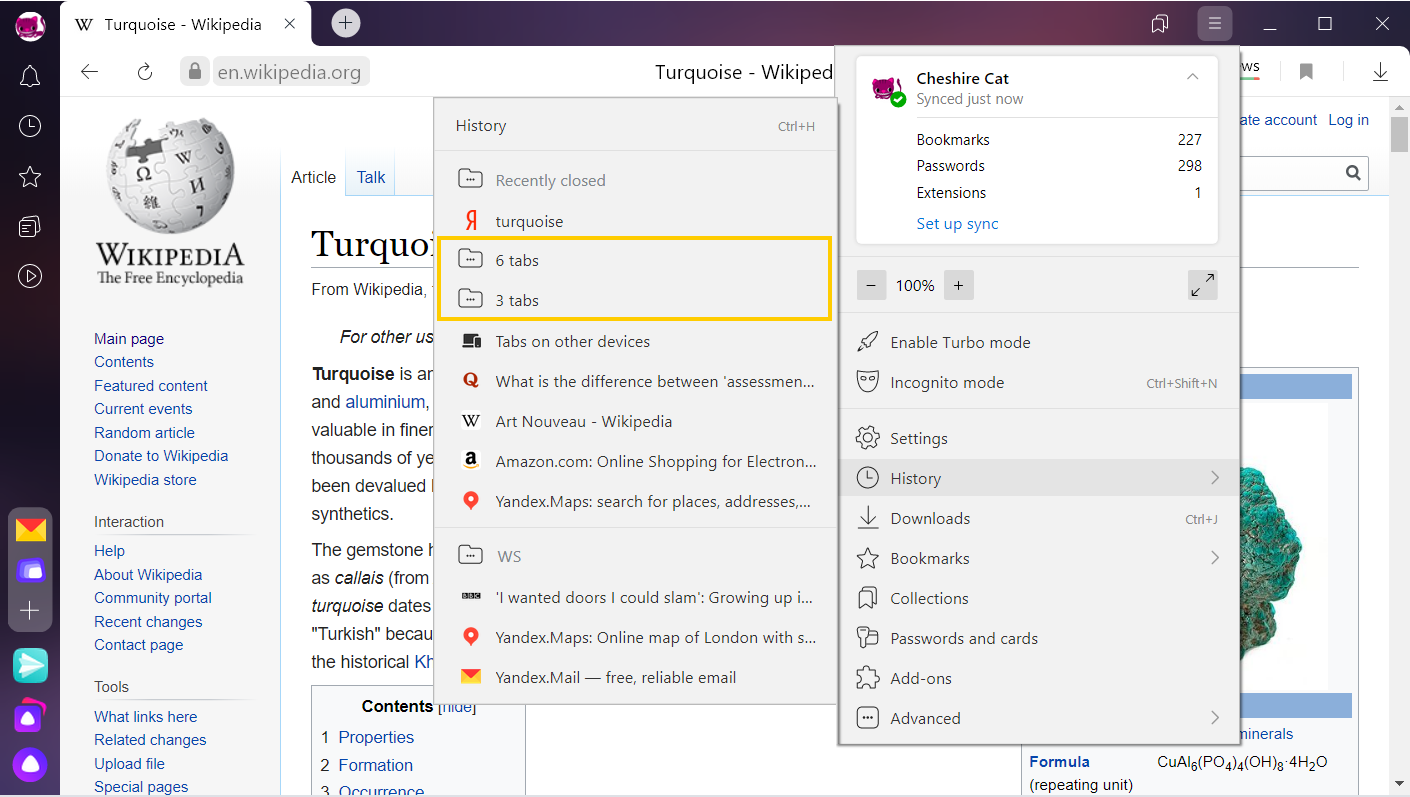Open history clock icon in sidebar
The image size is (1410, 797).
[30, 126]
